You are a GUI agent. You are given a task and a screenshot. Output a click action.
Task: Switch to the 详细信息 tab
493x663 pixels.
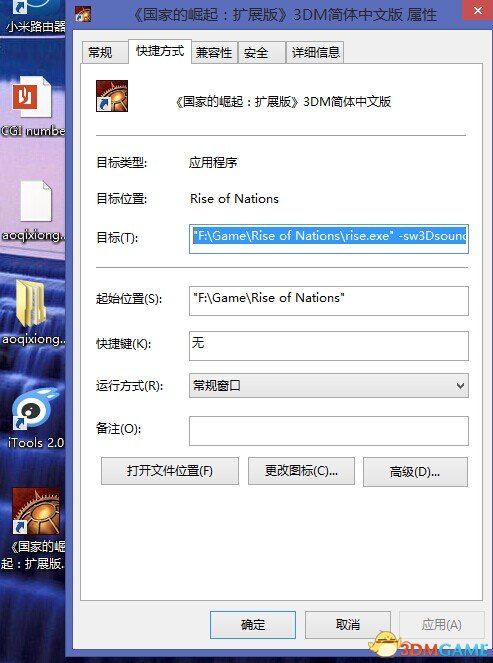[x=315, y=52]
